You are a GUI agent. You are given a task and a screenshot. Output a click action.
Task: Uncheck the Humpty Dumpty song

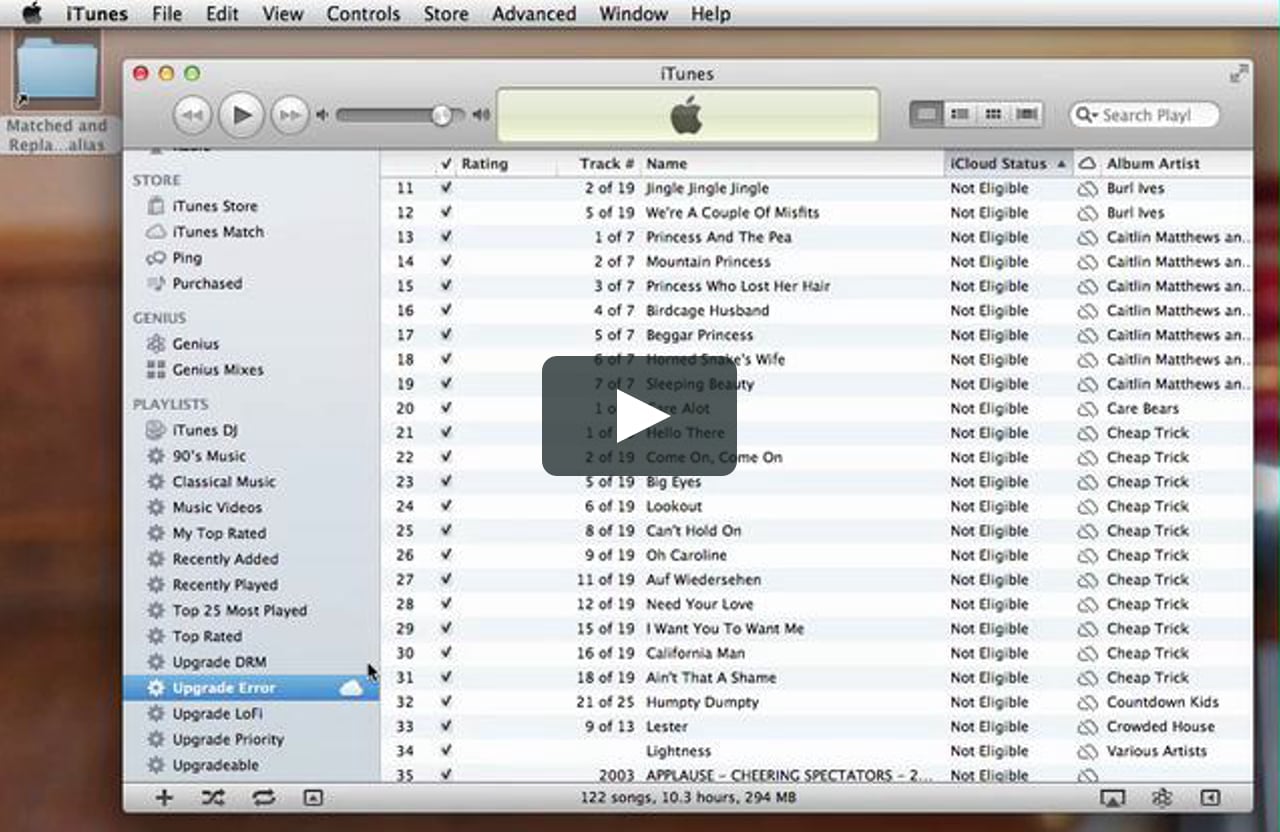pyautogui.click(x=446, y=702)
